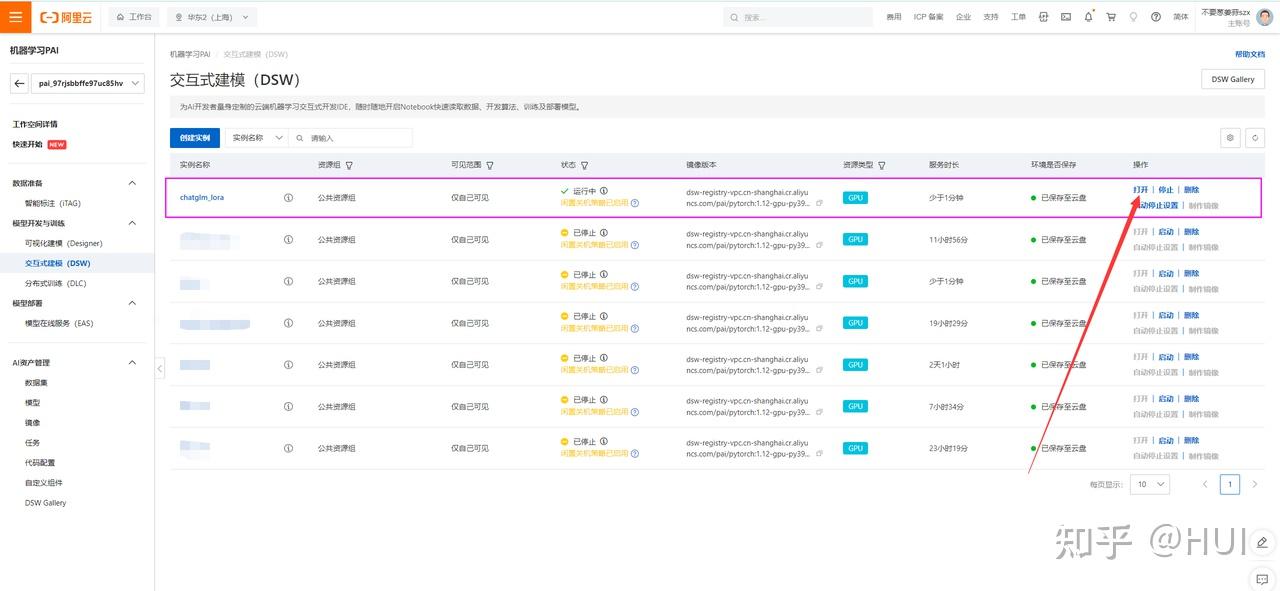The image size is (1280, 591).
Task: Open 工作台 in top bar
Action: (133, 17)
